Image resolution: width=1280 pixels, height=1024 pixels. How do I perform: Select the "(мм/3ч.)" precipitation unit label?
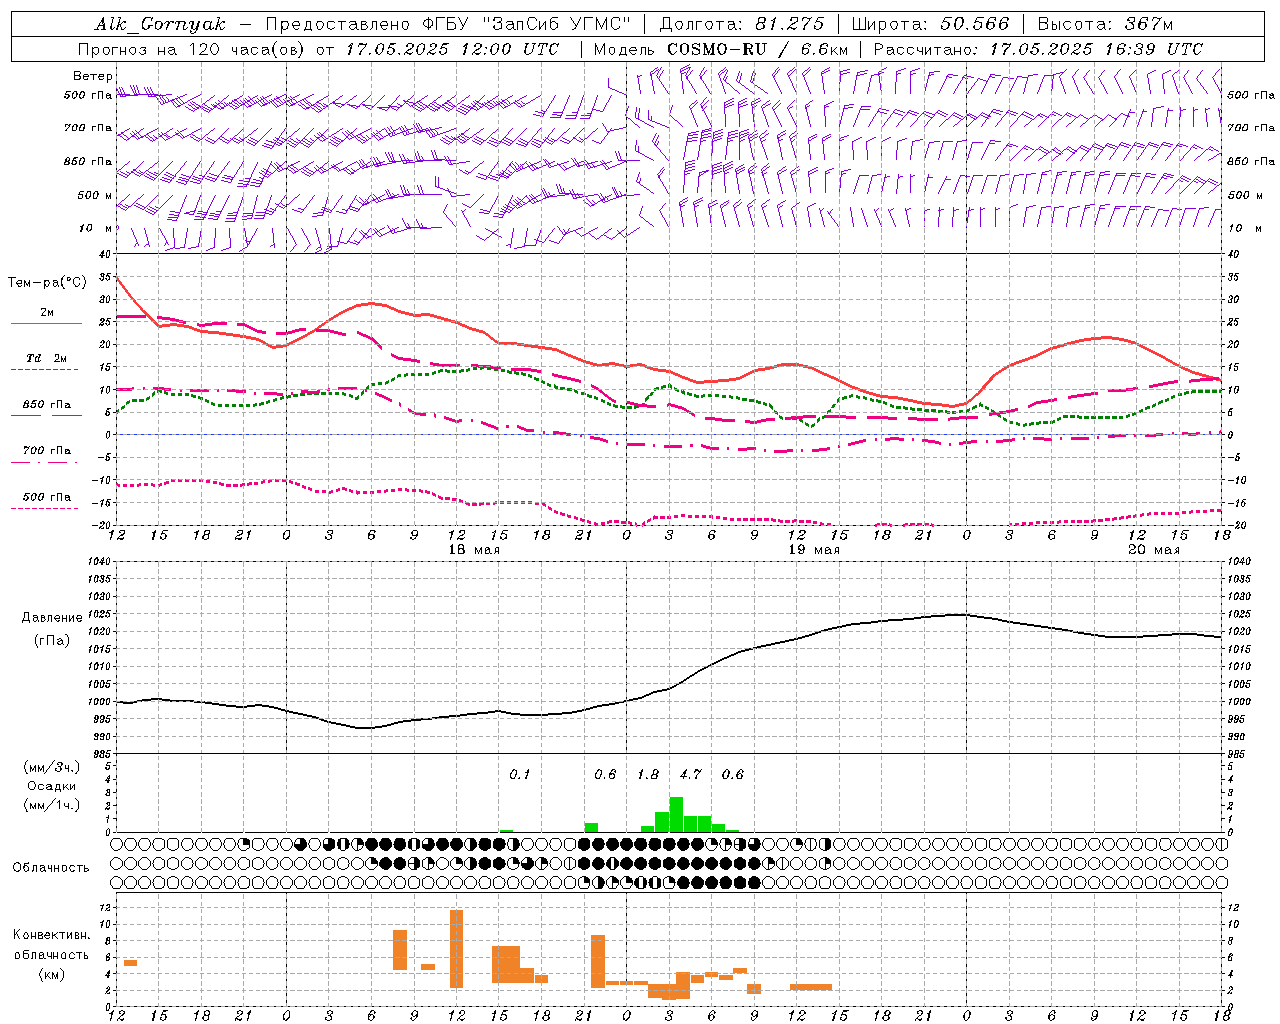click(52, 767)
